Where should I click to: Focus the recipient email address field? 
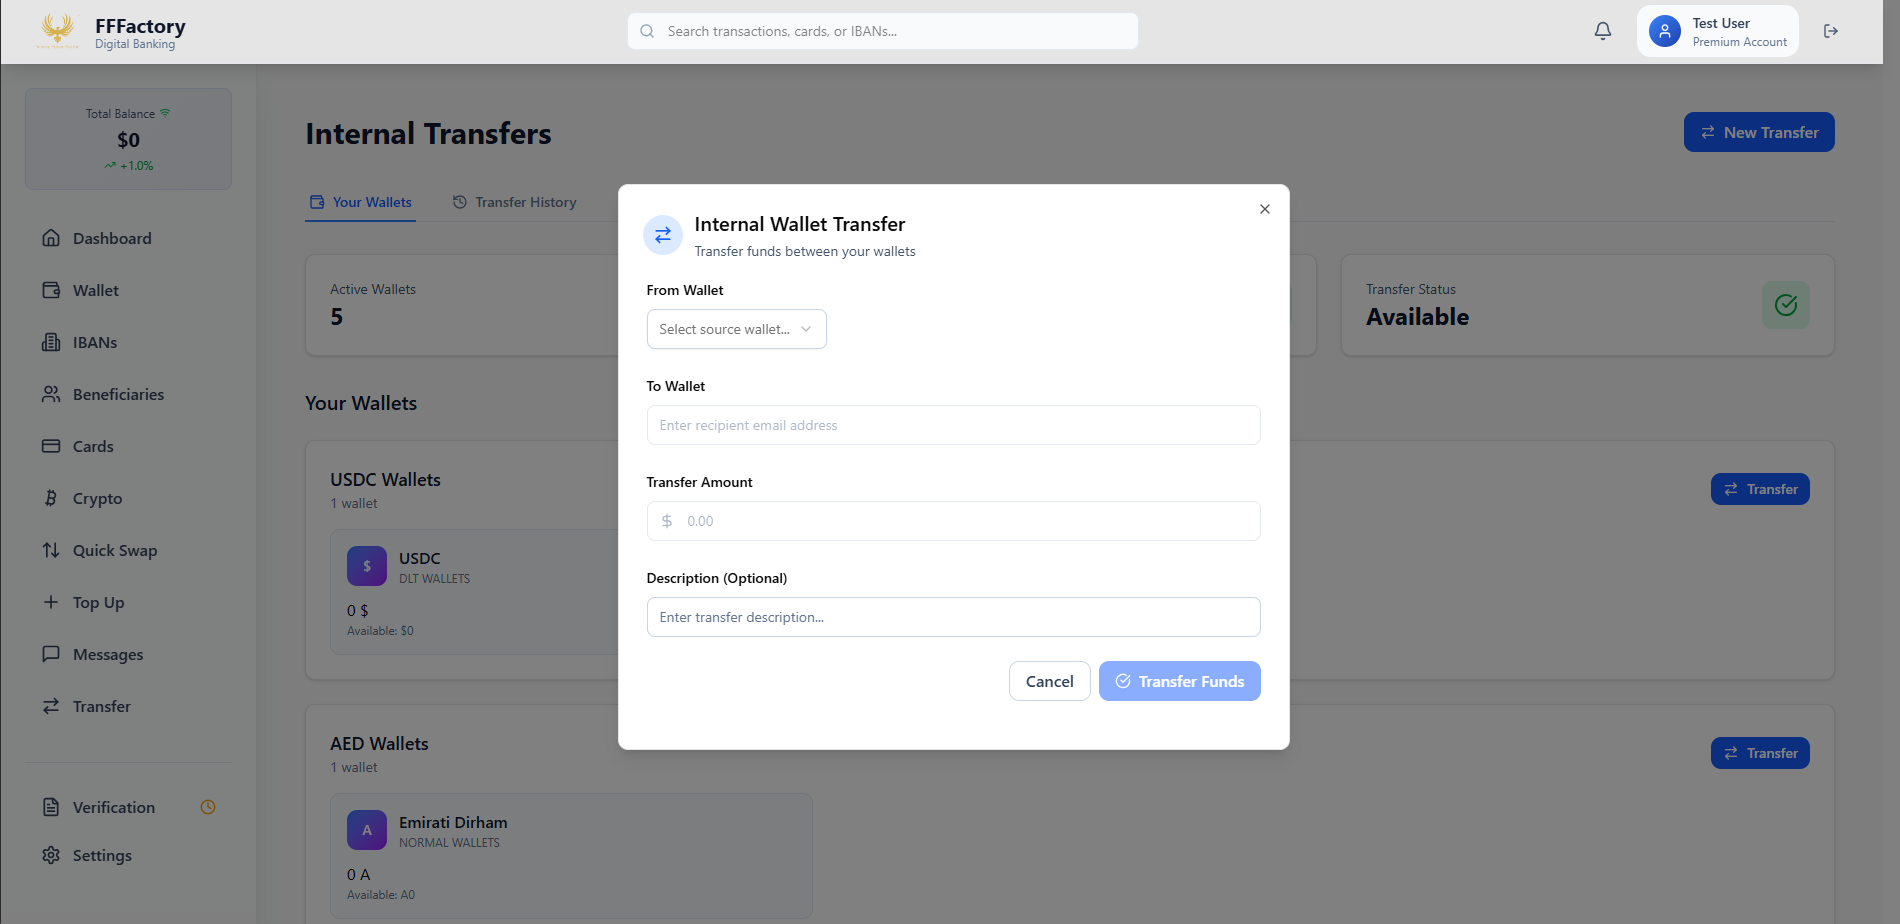[952, 425]
